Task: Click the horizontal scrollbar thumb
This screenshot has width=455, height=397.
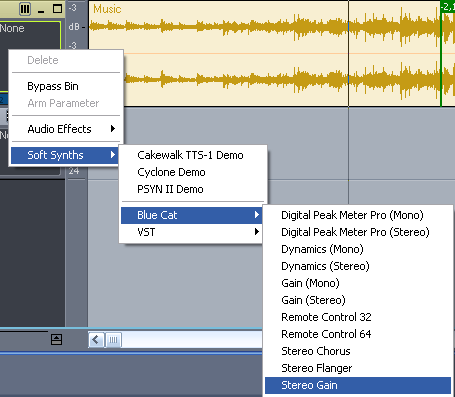Action: tap(113, 340)
